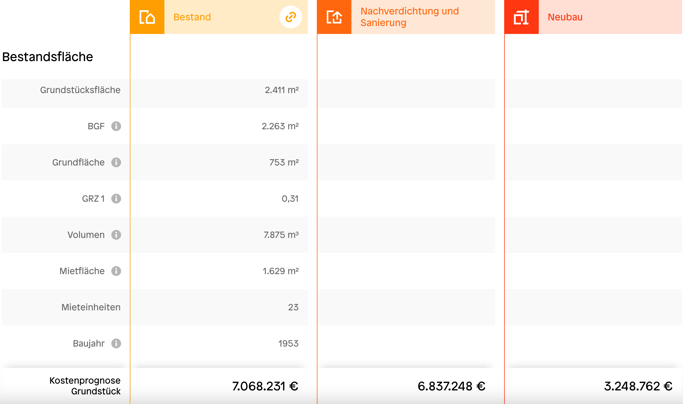
Task: Click the 7.875 m³ volume value
Action: click(281, 234)
